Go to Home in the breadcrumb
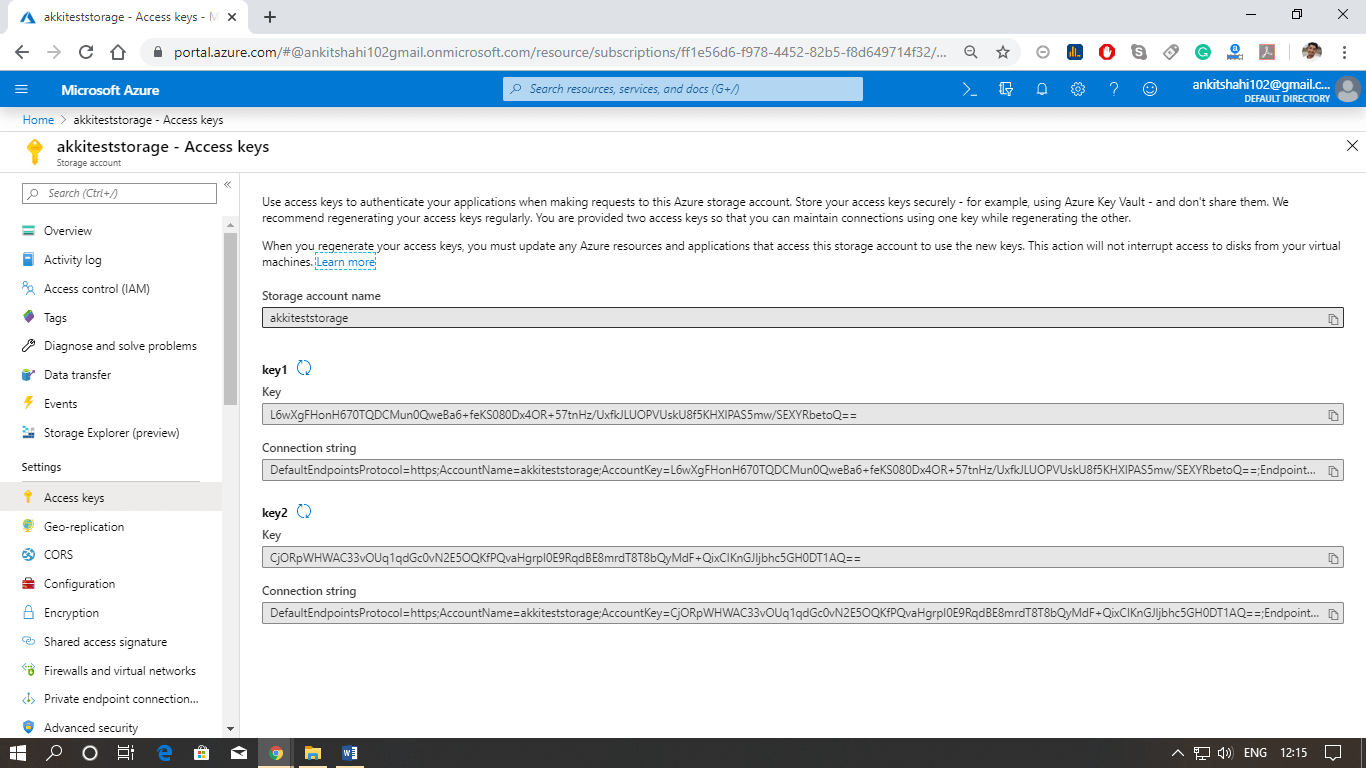The height and width of the screenshot is (768, 1366). tap(38, 120)
